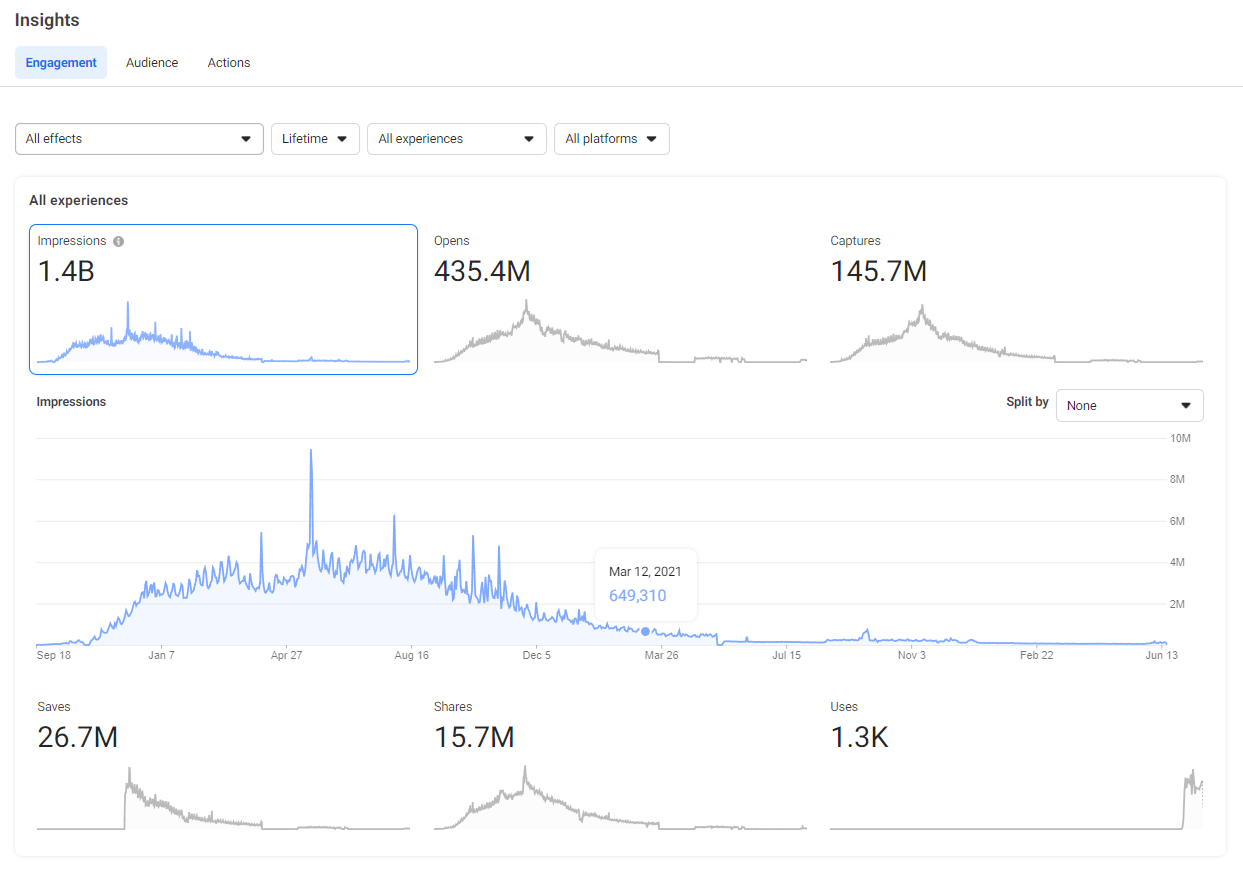This screenshot has width=1243, height=881.
Task: Select the Saves metric card
Action: [x=223, y=765]
